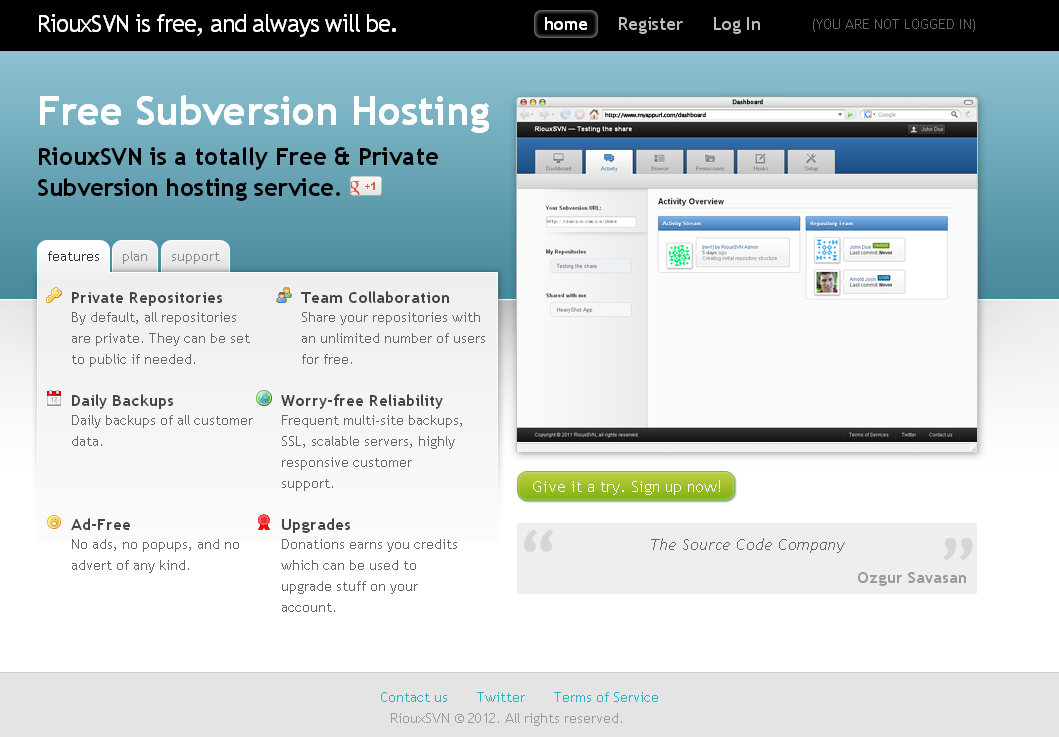
Task: Open the Register page
Action: [650, 24]
